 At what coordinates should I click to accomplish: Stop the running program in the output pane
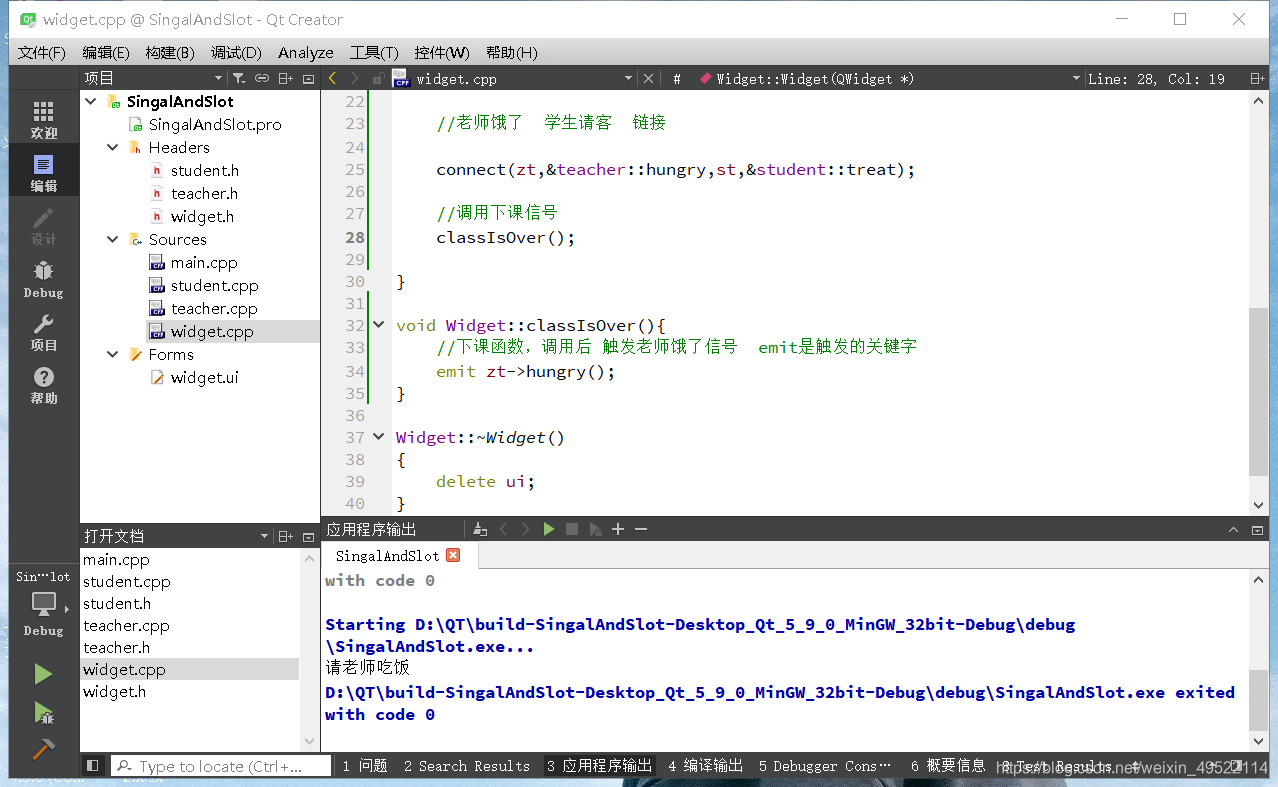572,529
